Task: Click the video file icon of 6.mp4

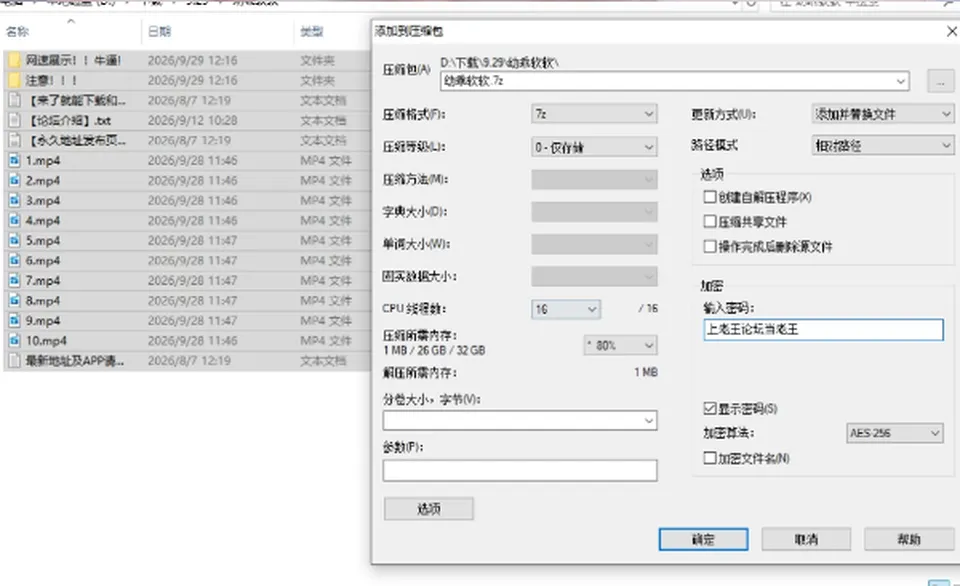Action: pos(15,260)
